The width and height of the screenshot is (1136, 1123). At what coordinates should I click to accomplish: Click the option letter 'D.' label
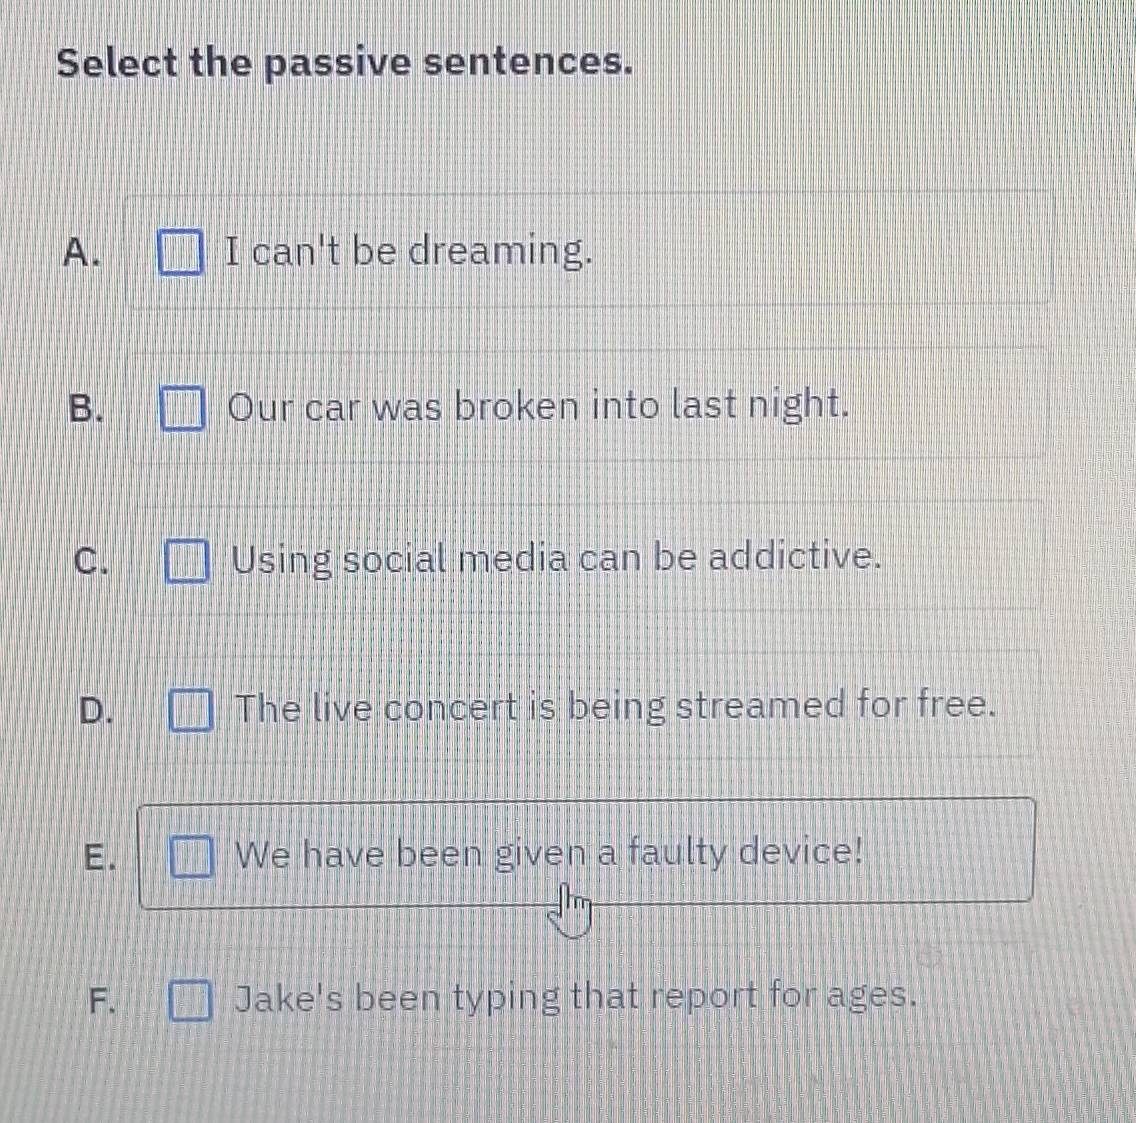click(x=96, y=710)
